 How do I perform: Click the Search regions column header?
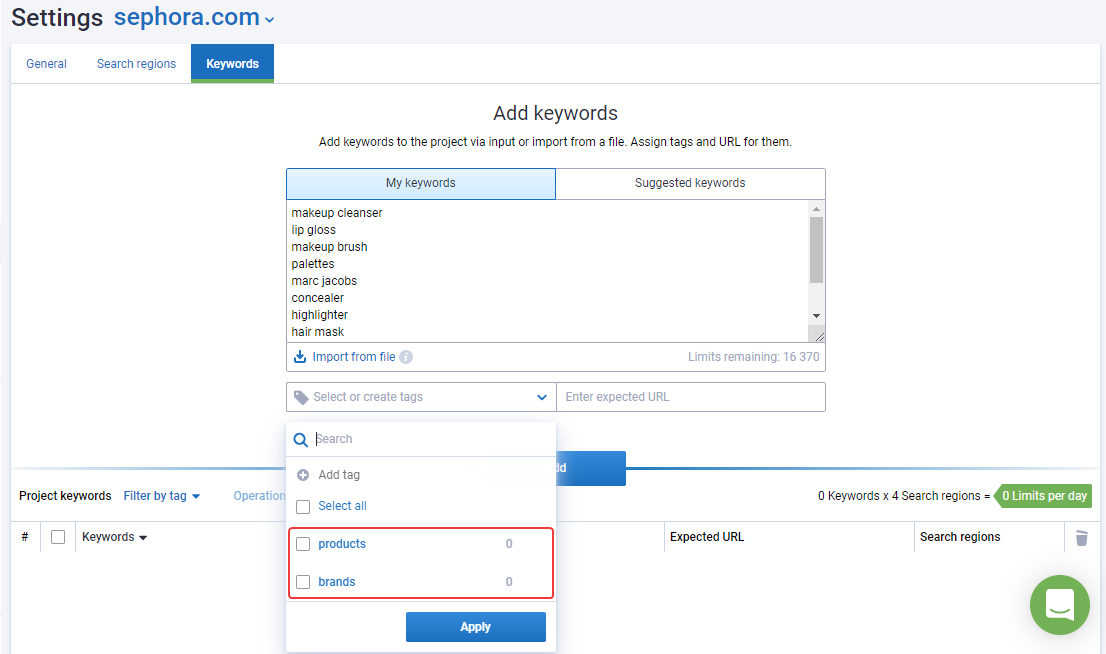click(x=960, y=537)
